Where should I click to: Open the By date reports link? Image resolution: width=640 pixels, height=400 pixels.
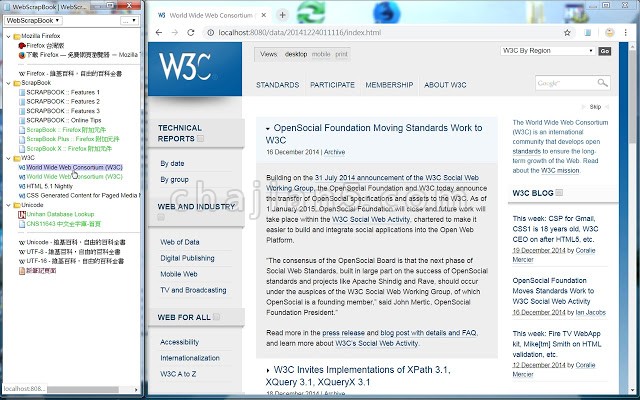[172, 164]
